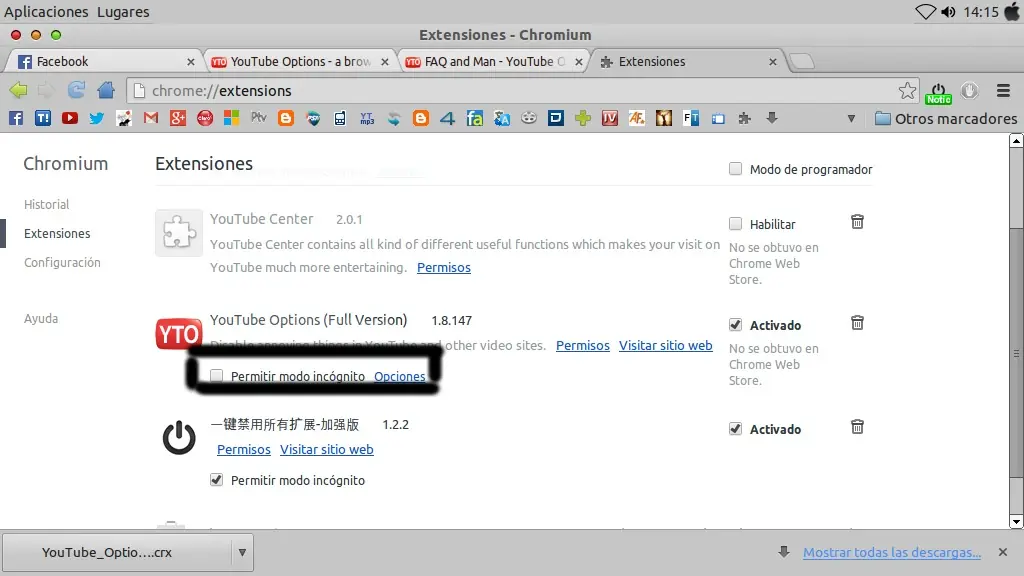Allow incognito mode for YouTube Options
The image size is (1024, 576).
tap(216, 376)
